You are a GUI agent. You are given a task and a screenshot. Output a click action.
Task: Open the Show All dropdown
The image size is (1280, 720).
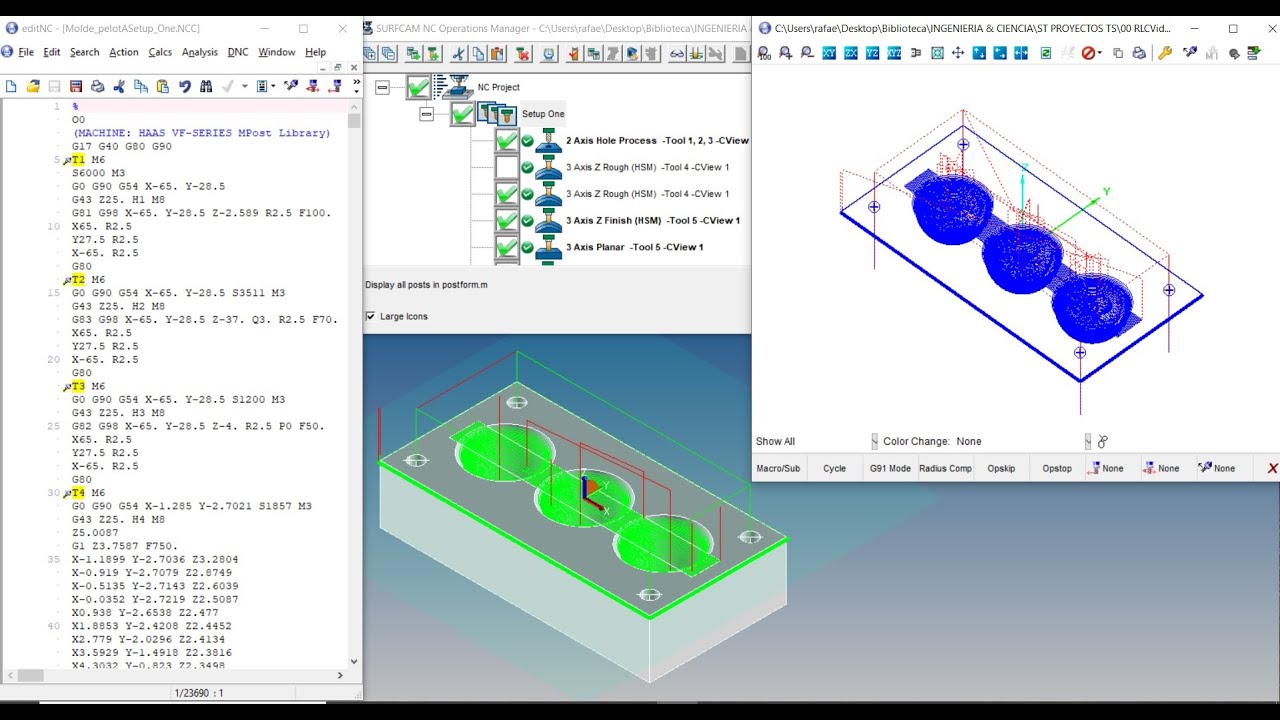pos(874,441)
